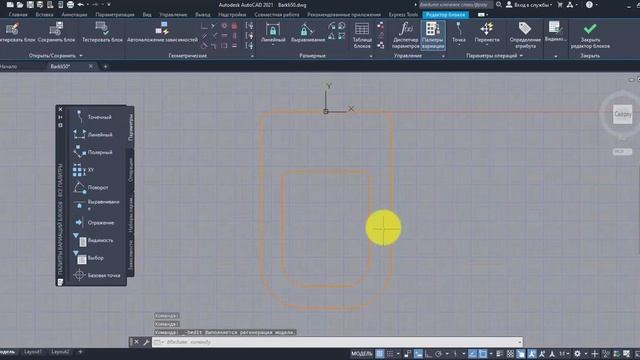Click the Plot (print) icon in Quick Access toolbar
This screenshot has width=640, height=360.
point(70,4)
